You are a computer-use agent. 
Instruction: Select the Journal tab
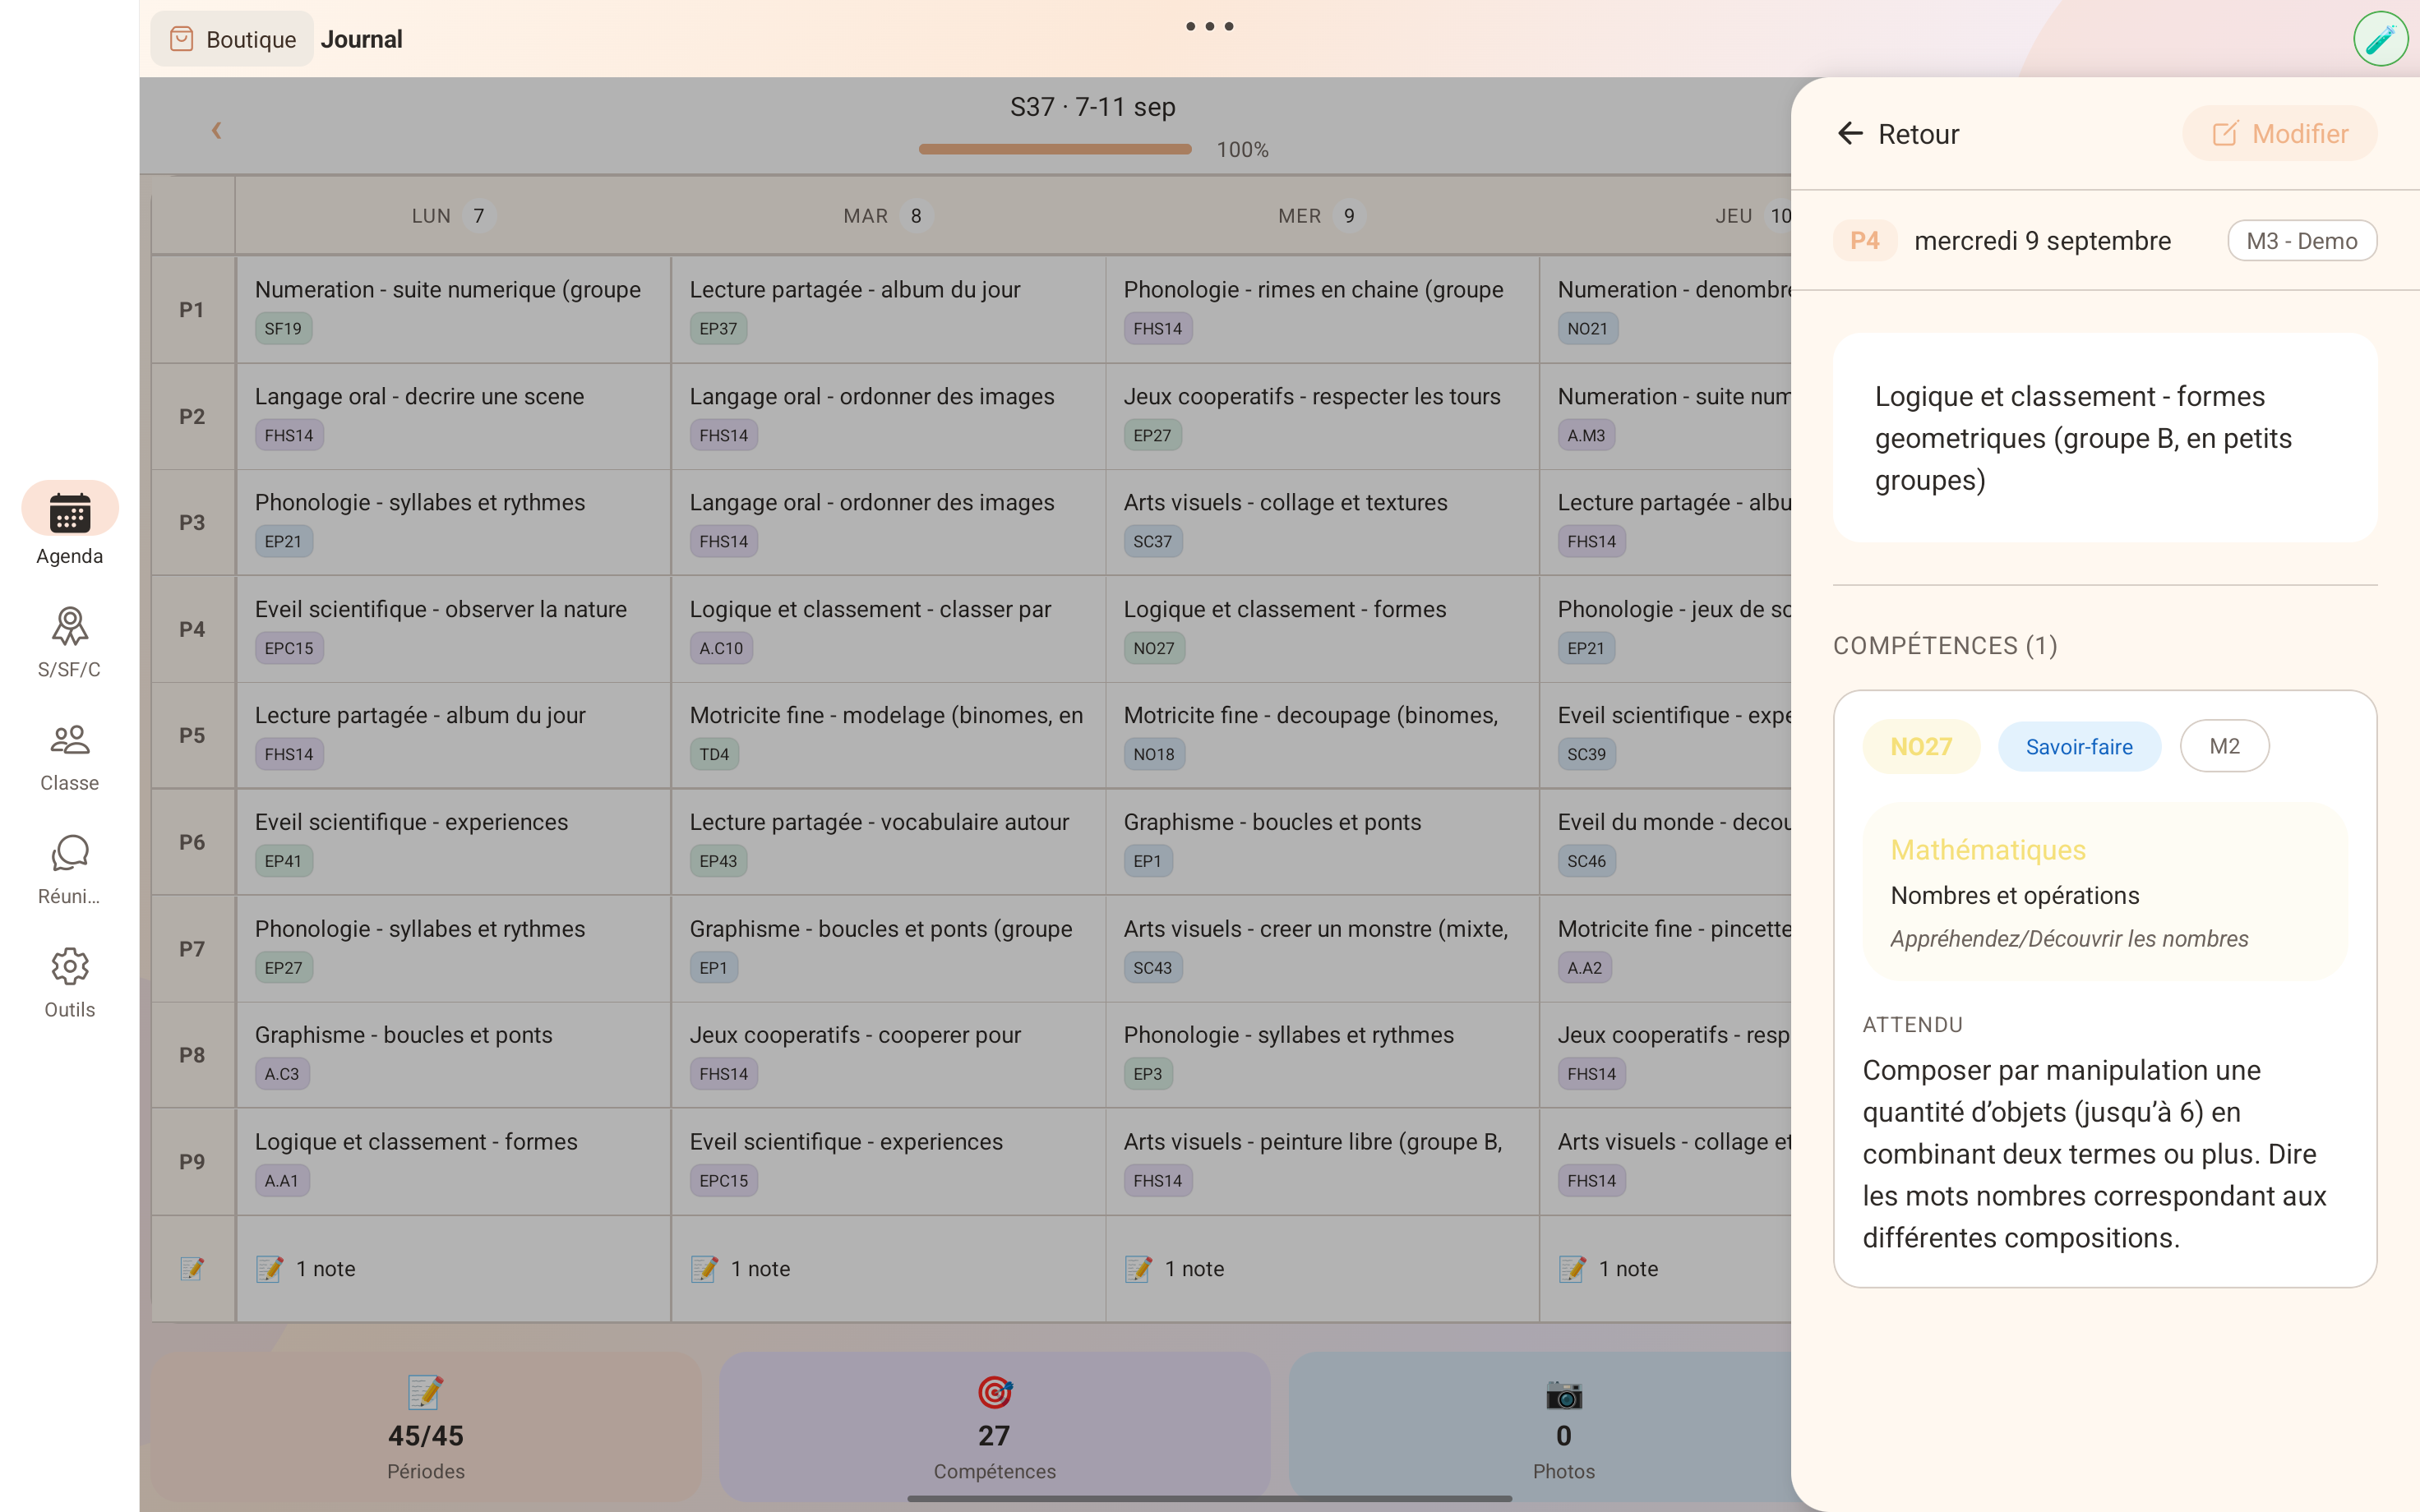tap(361, 39)
